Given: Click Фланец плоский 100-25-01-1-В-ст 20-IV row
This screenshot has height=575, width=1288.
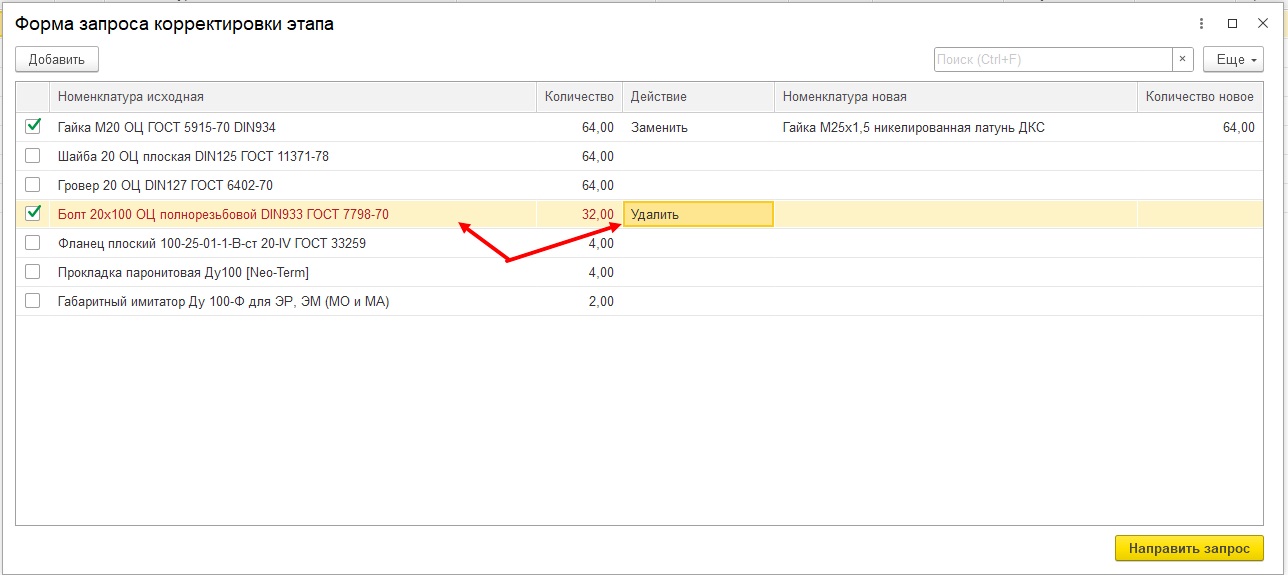Looking at the screenshot, I should click(212, 243).
